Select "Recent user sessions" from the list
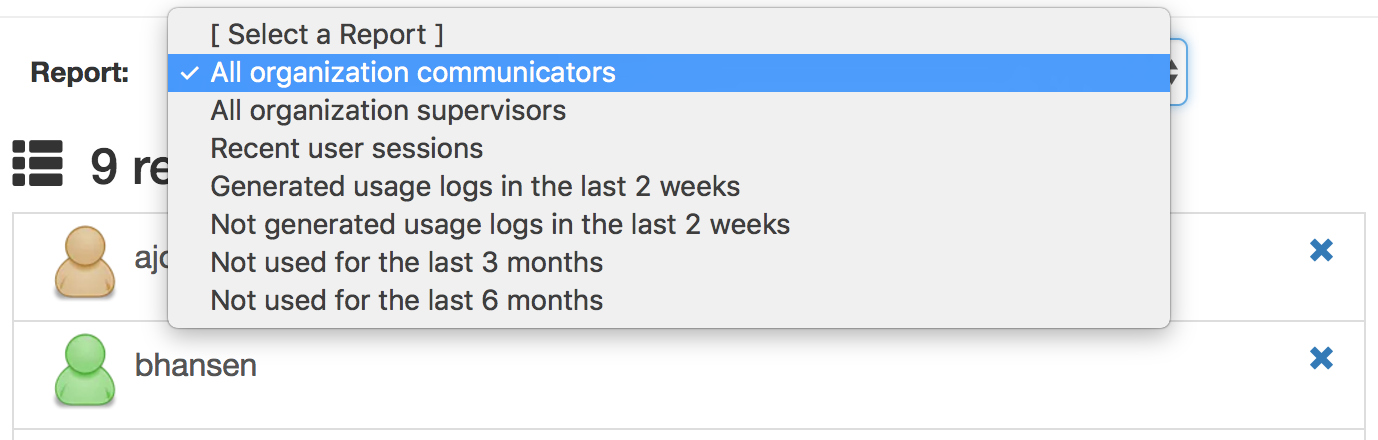Image resolution: width=1378 pixels, height=440 pixels. click(346, 149)
